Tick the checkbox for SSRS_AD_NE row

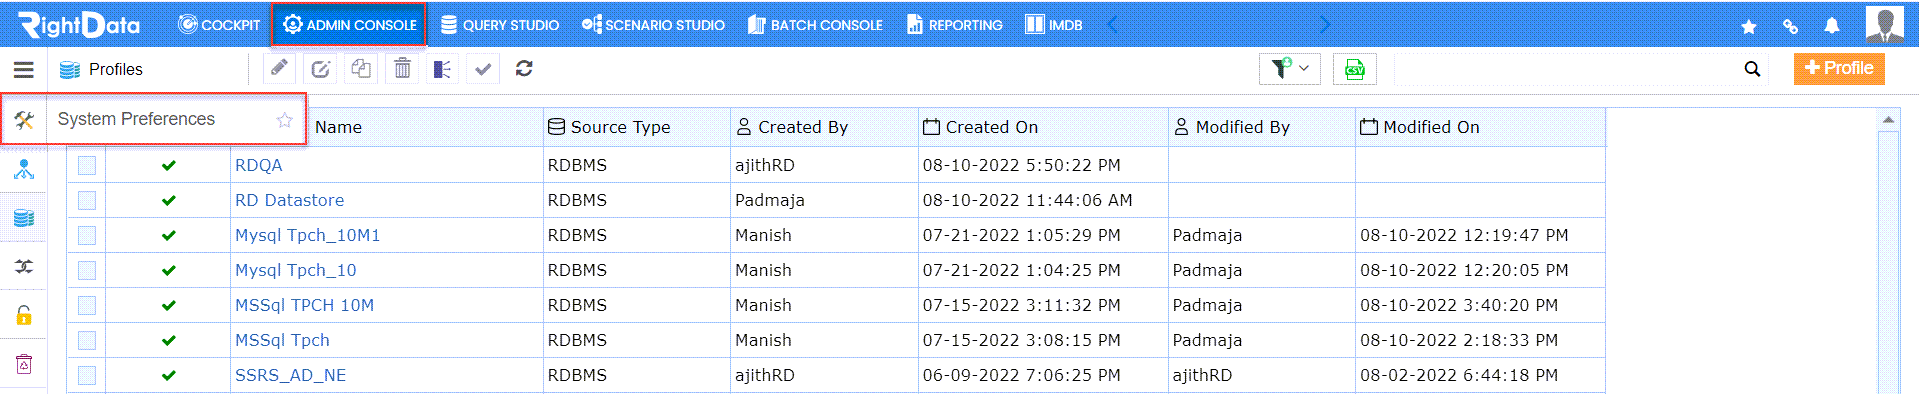(x=87, y=375)
